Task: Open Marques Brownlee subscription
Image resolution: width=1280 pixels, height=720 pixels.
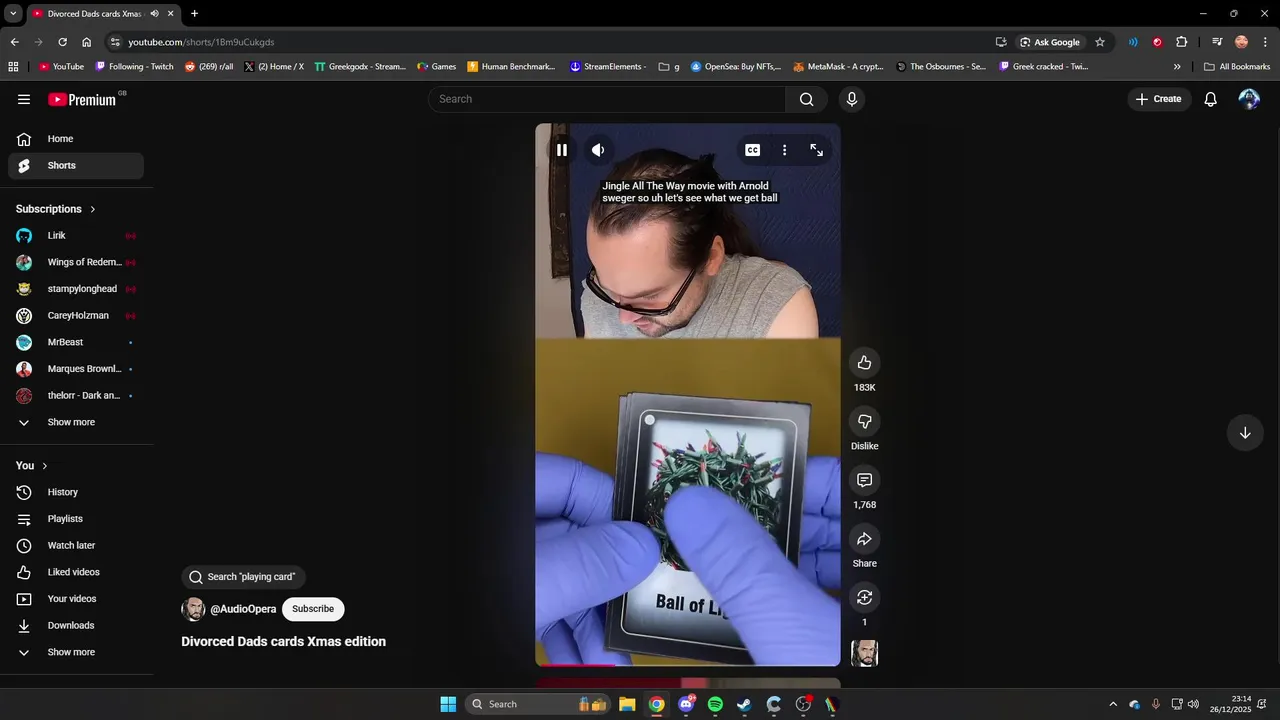Action: (76, 369)
